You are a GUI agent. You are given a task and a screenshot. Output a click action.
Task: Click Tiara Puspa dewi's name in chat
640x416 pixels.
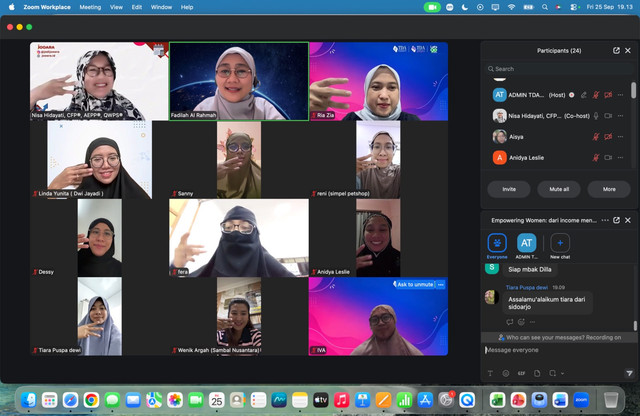click(x=527, y=287)
